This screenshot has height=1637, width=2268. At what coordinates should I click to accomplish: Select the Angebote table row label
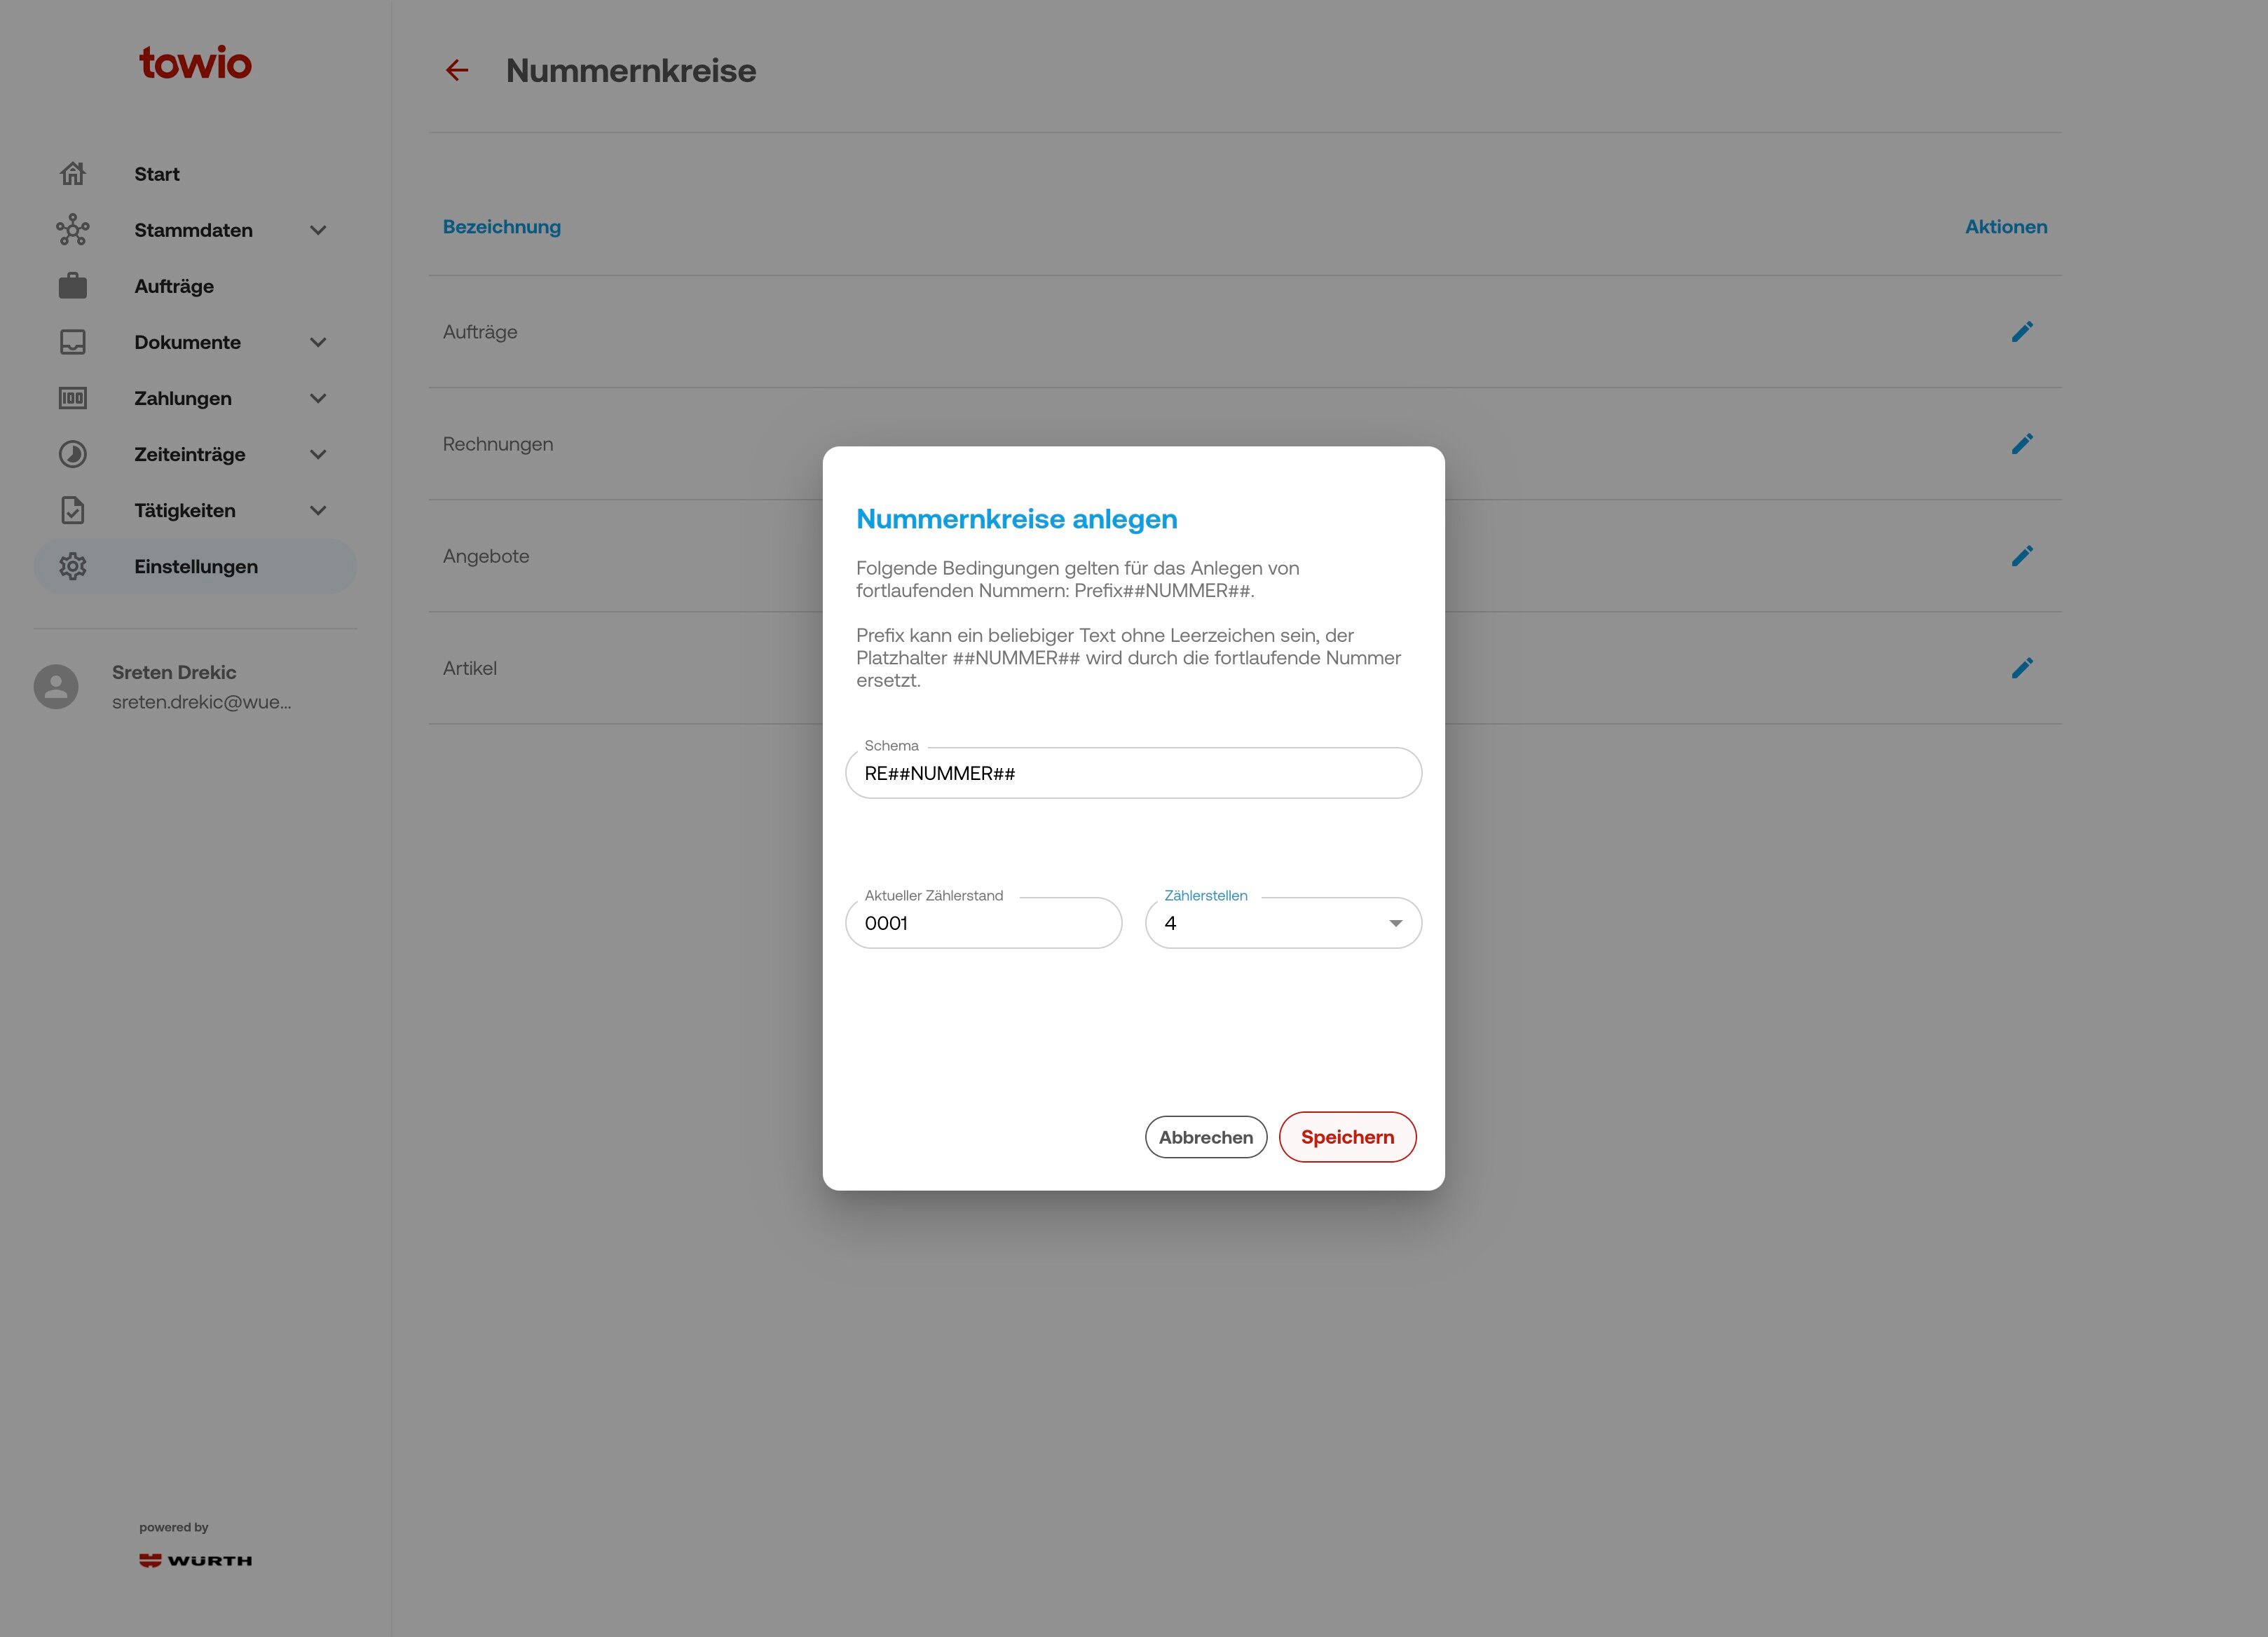(x=486, y=556)
